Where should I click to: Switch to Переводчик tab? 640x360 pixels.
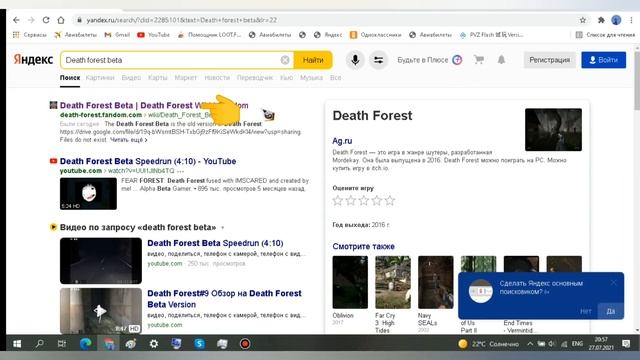coord(255,77)
